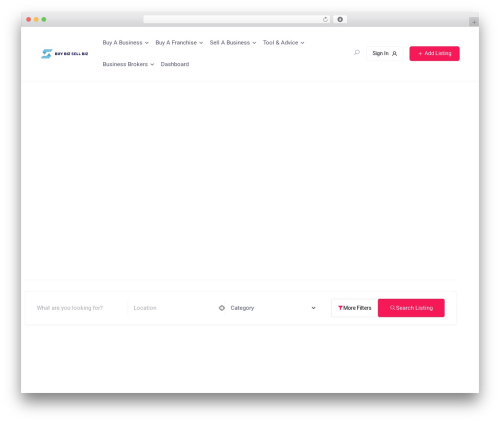Expand the Business Brokers menu
500x423 pixels.
[x=128, y=64]
